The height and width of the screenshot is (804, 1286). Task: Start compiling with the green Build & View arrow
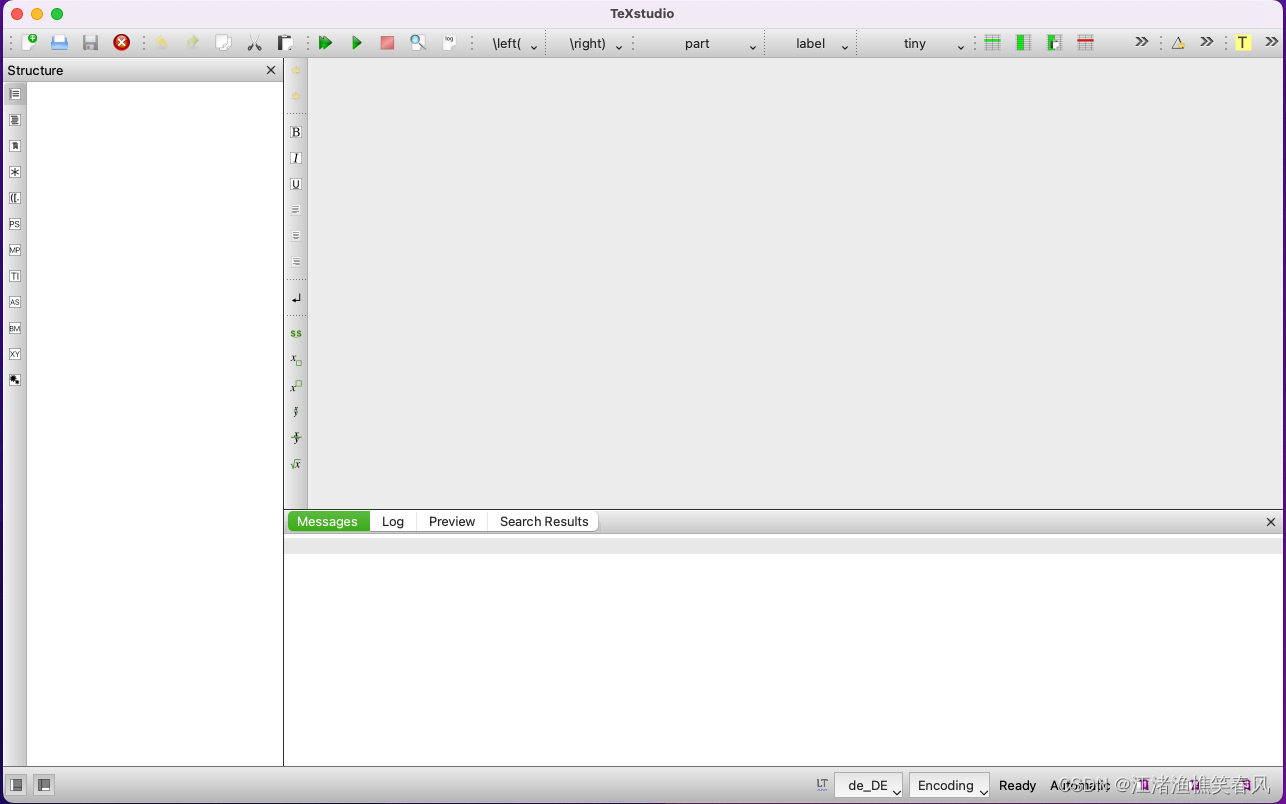pos(325,43)
